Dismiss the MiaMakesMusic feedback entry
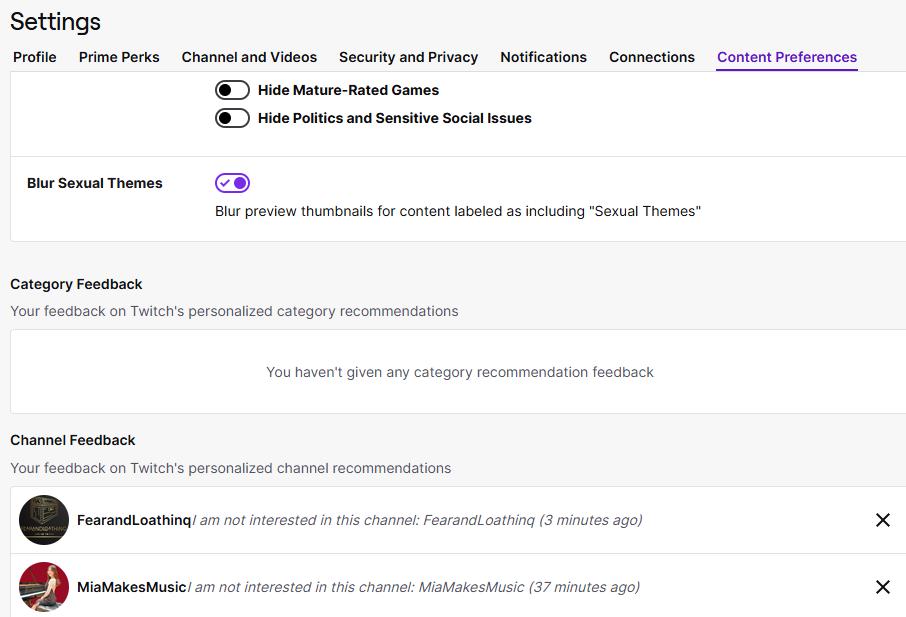 [883, 587]
